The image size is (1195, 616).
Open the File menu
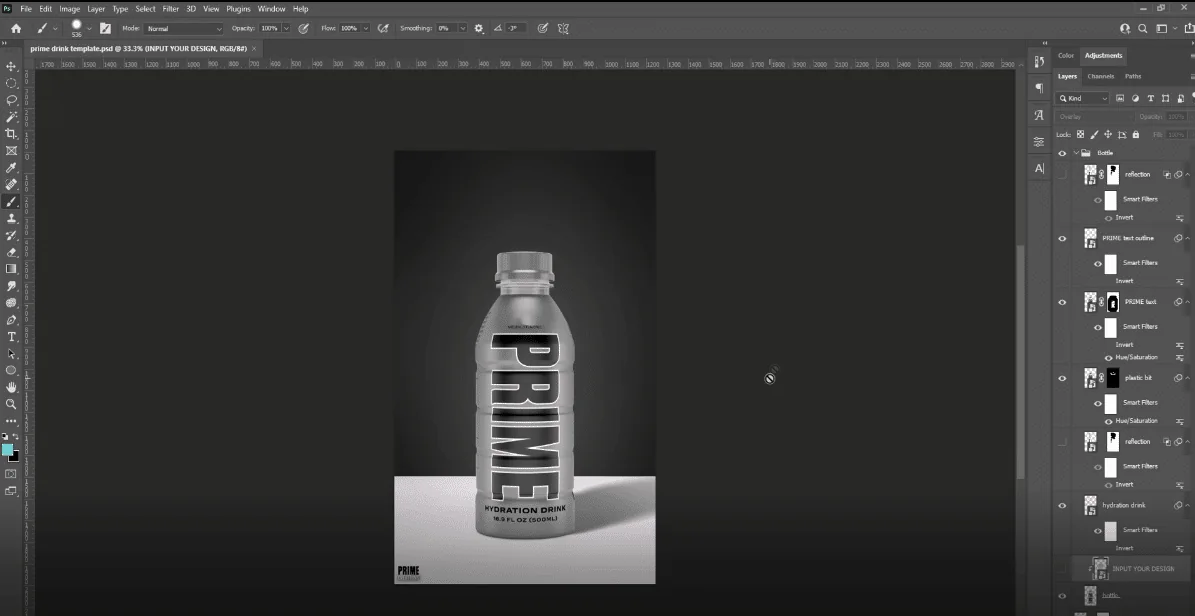tap(26, 9)
